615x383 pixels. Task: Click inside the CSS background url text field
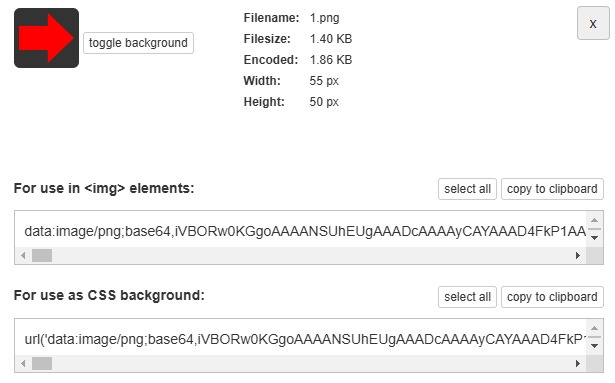pyautogui.click(x=301, y=339)
